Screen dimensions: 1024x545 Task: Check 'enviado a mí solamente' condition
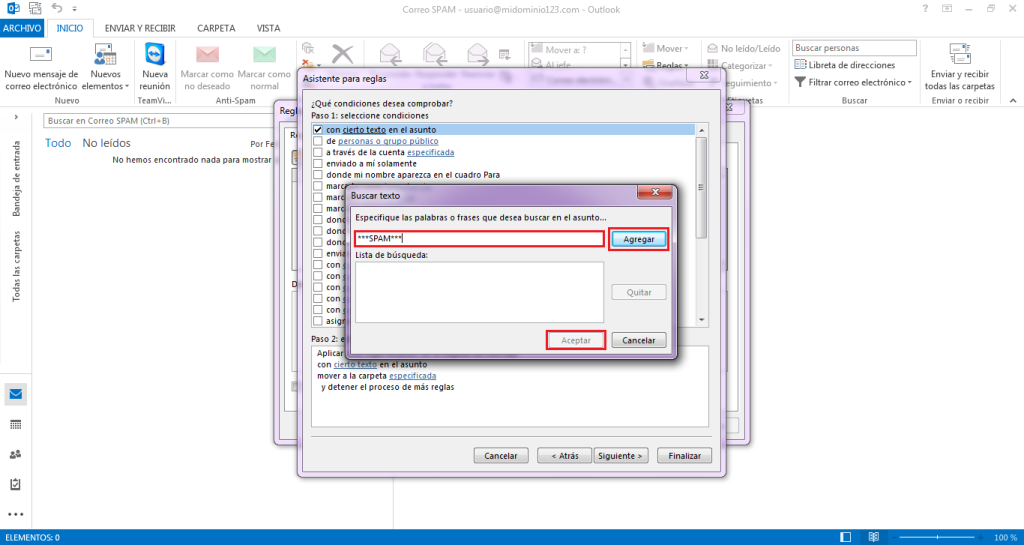(x=318, y=163)
